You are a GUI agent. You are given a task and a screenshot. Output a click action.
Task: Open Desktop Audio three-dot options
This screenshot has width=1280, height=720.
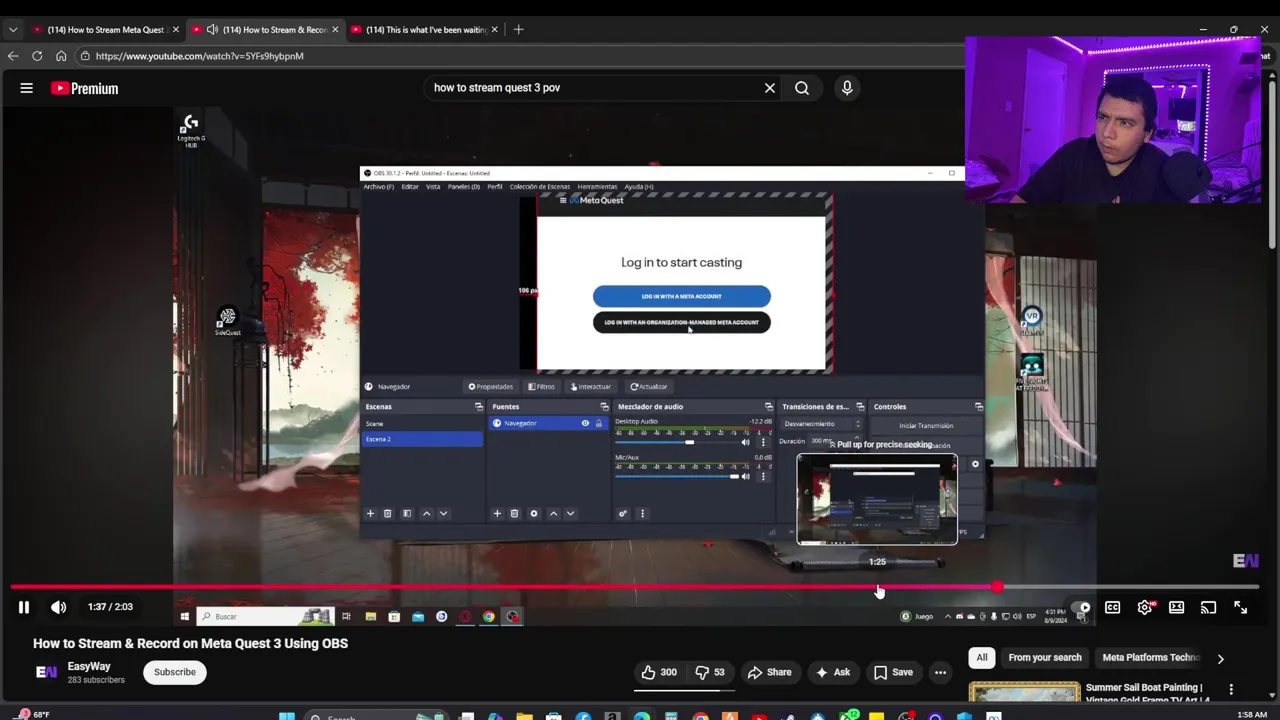763,442
